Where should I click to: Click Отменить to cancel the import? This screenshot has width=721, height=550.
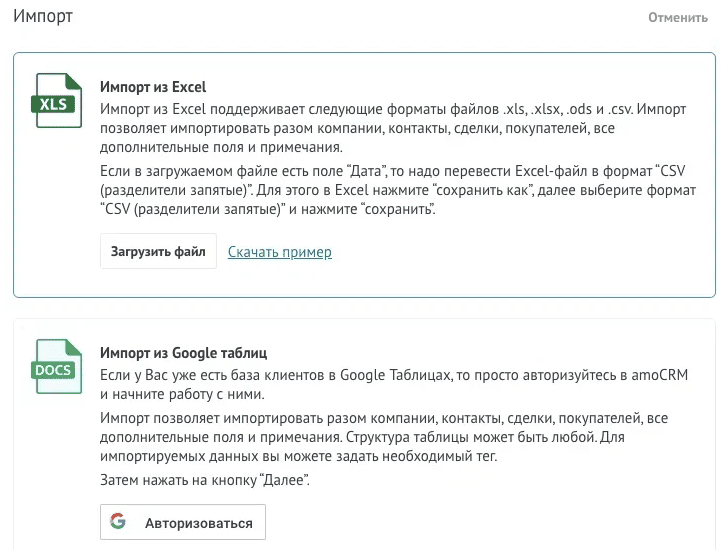click(677, 18)
